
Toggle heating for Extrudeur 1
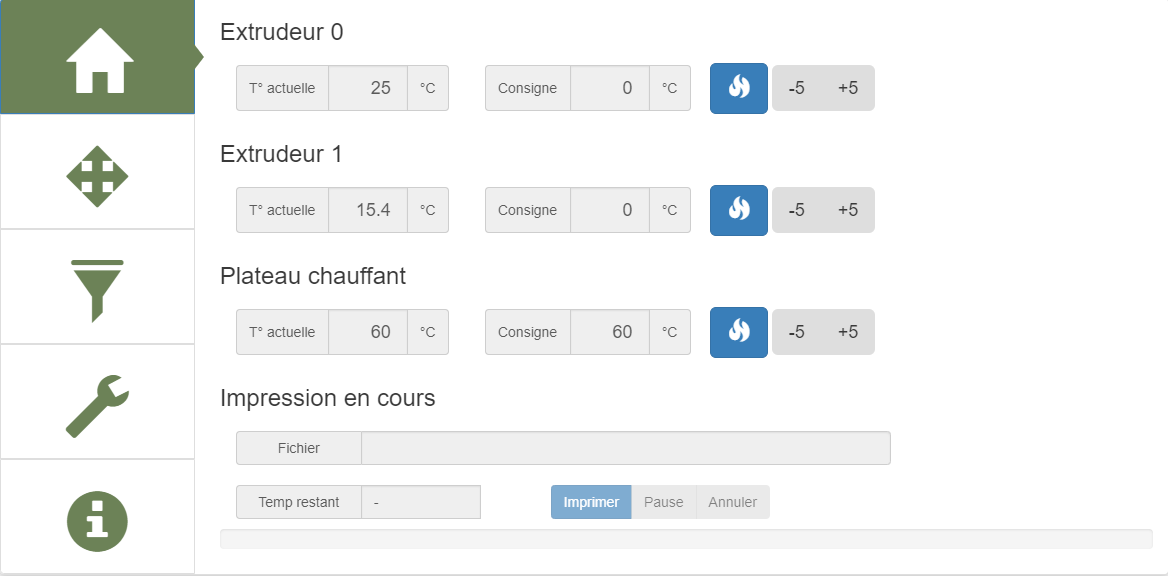(739, 210)
